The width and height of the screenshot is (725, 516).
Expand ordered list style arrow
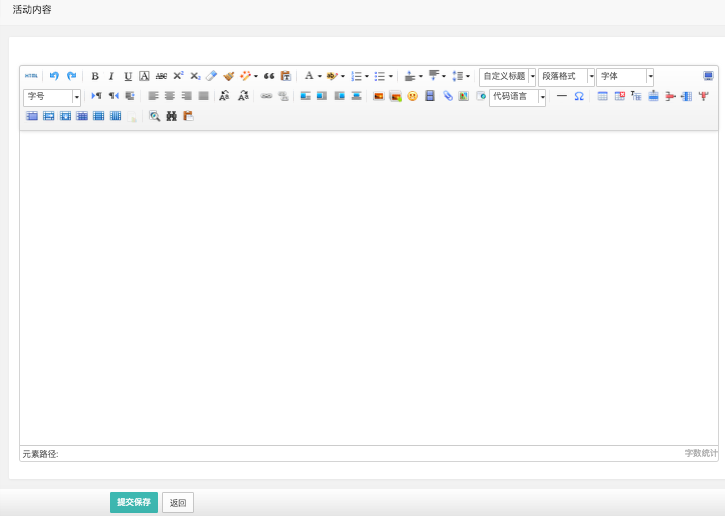pos(367,76)
